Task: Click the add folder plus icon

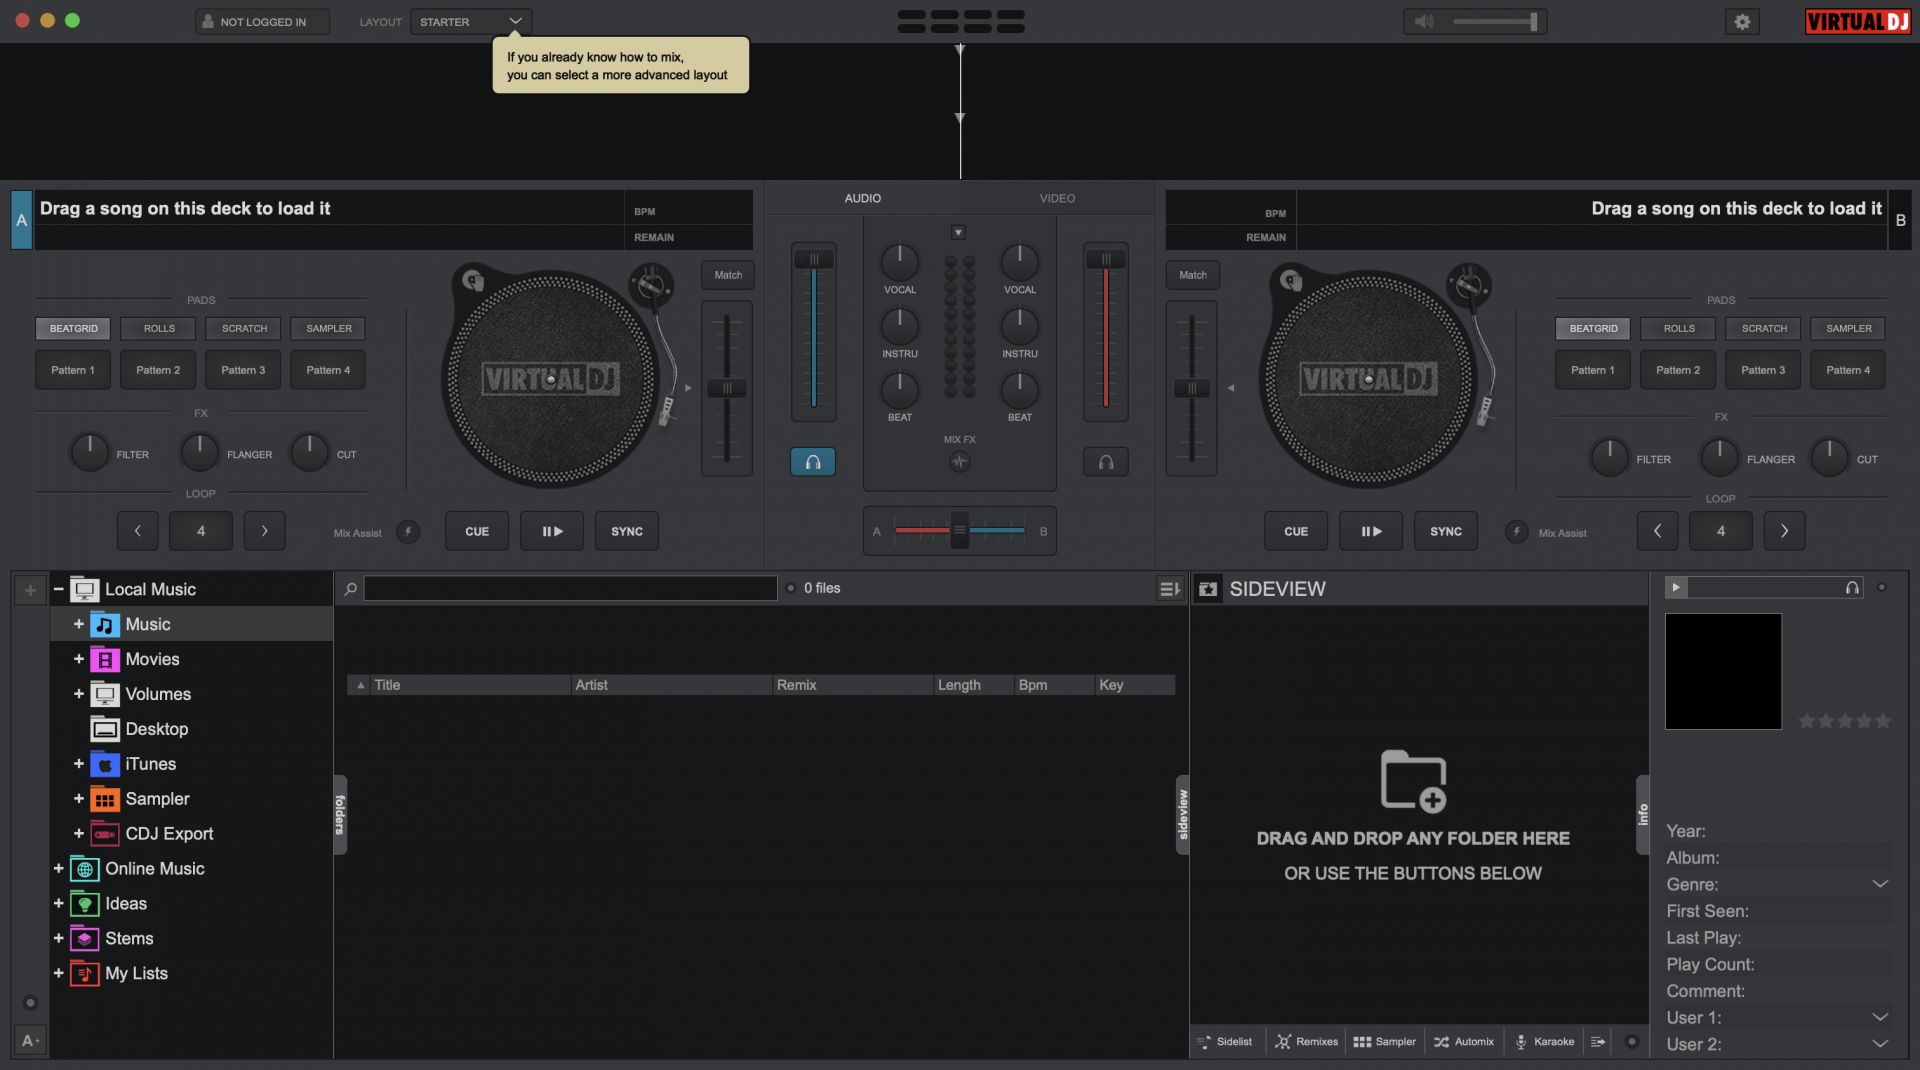Action: [x=30, y=590]
